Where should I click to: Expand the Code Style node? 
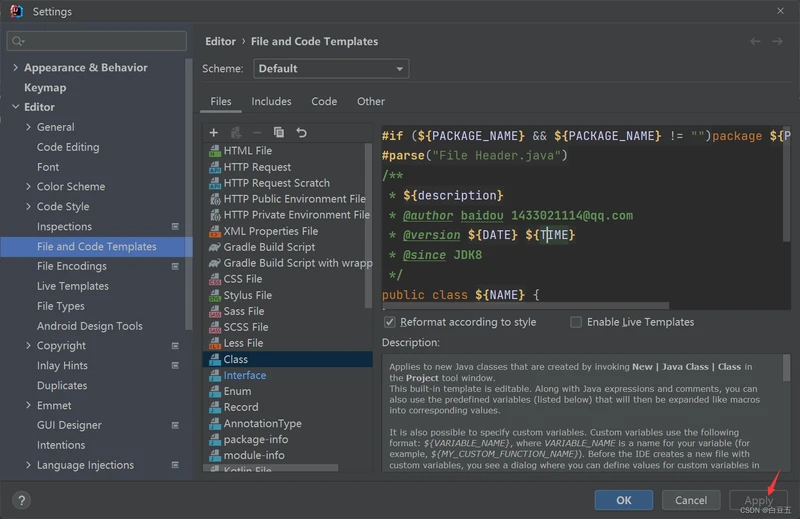pos(29,207)
